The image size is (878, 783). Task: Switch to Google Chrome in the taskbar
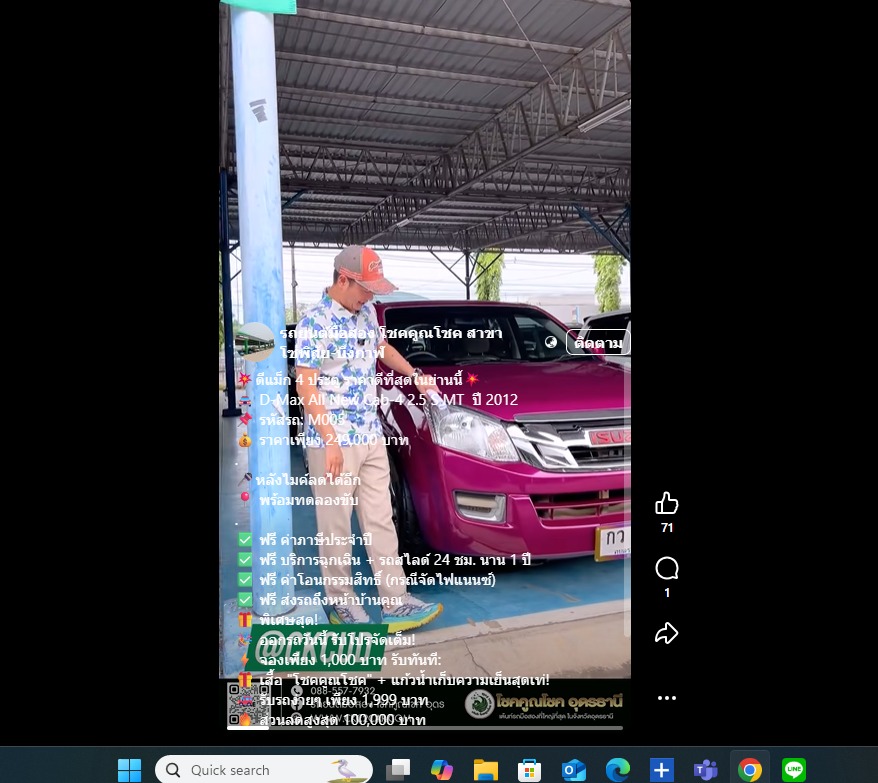750,770
